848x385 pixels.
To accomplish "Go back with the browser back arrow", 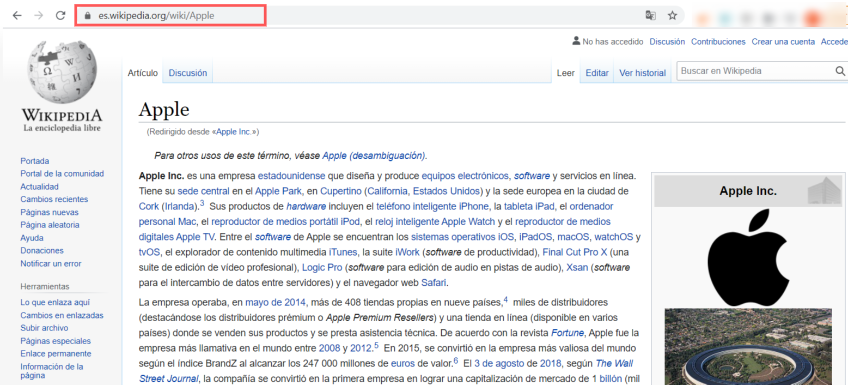I will (x=17, y=16).
